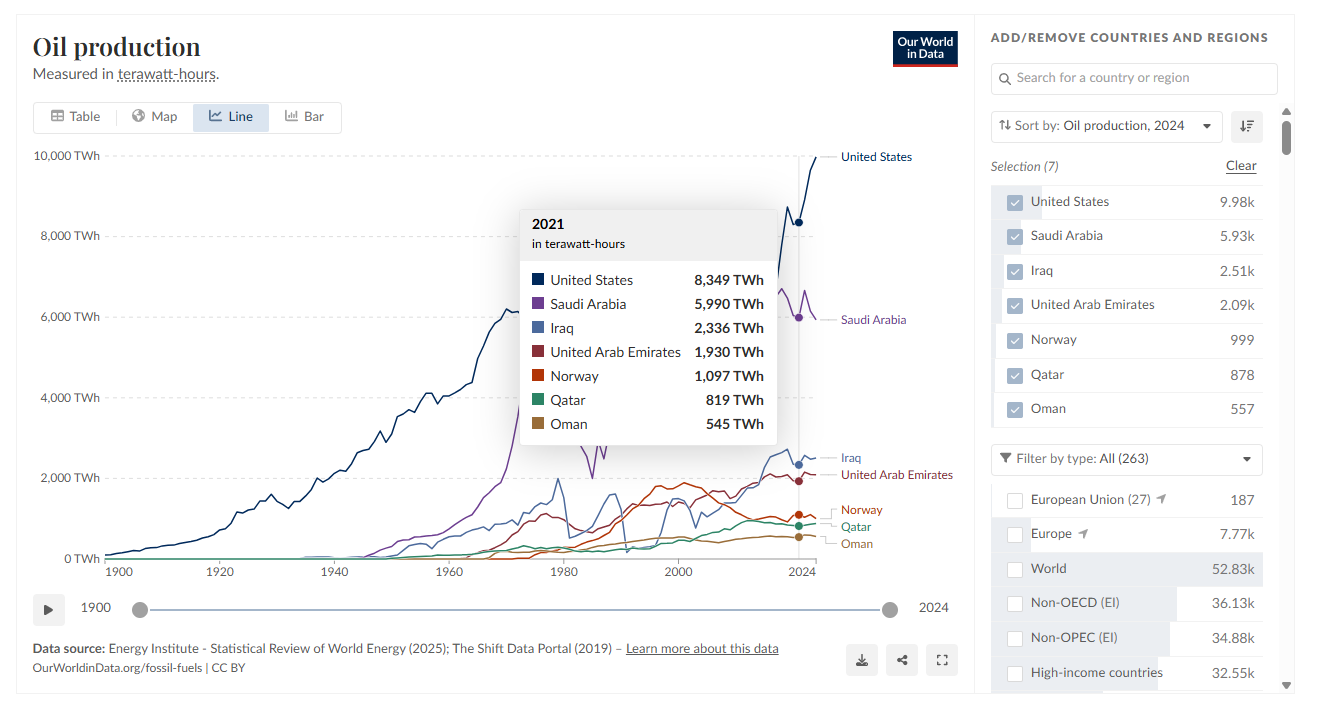This screenshot has height=721, width=1329.
Task: Deselect Norway from the selection
Action: pos(1015,340)
